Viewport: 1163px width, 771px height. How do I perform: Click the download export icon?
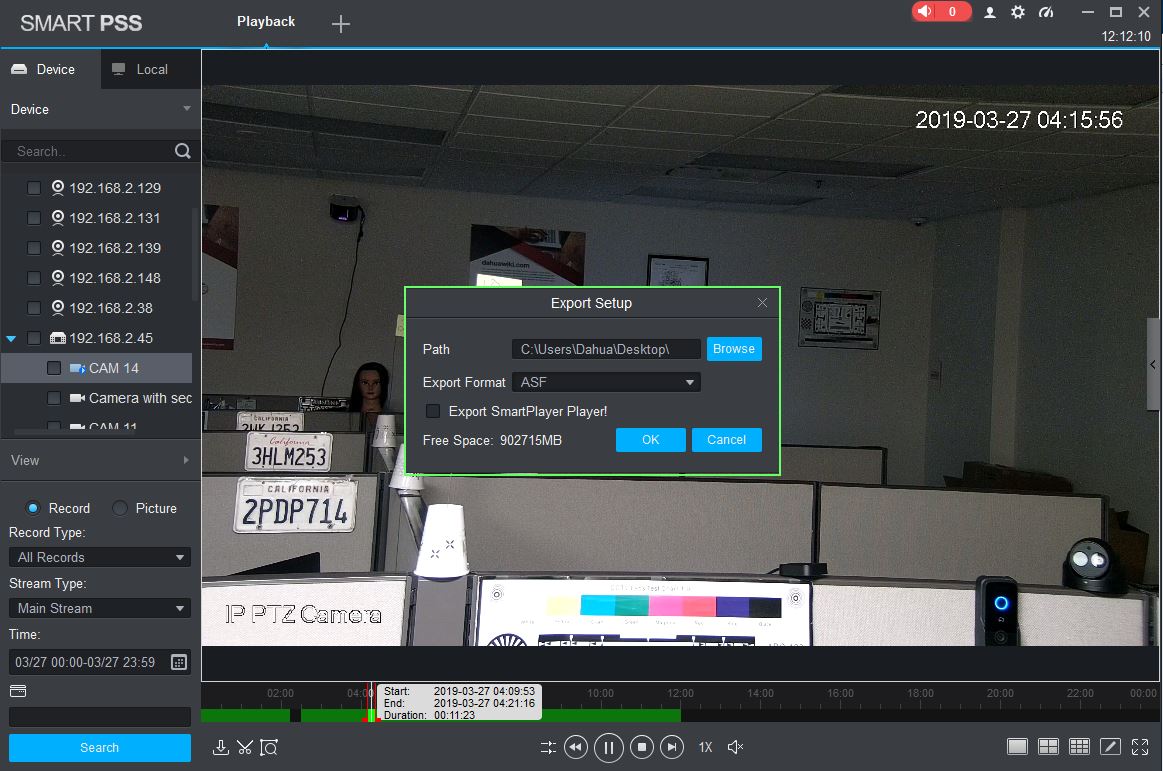tap(220, 747)
